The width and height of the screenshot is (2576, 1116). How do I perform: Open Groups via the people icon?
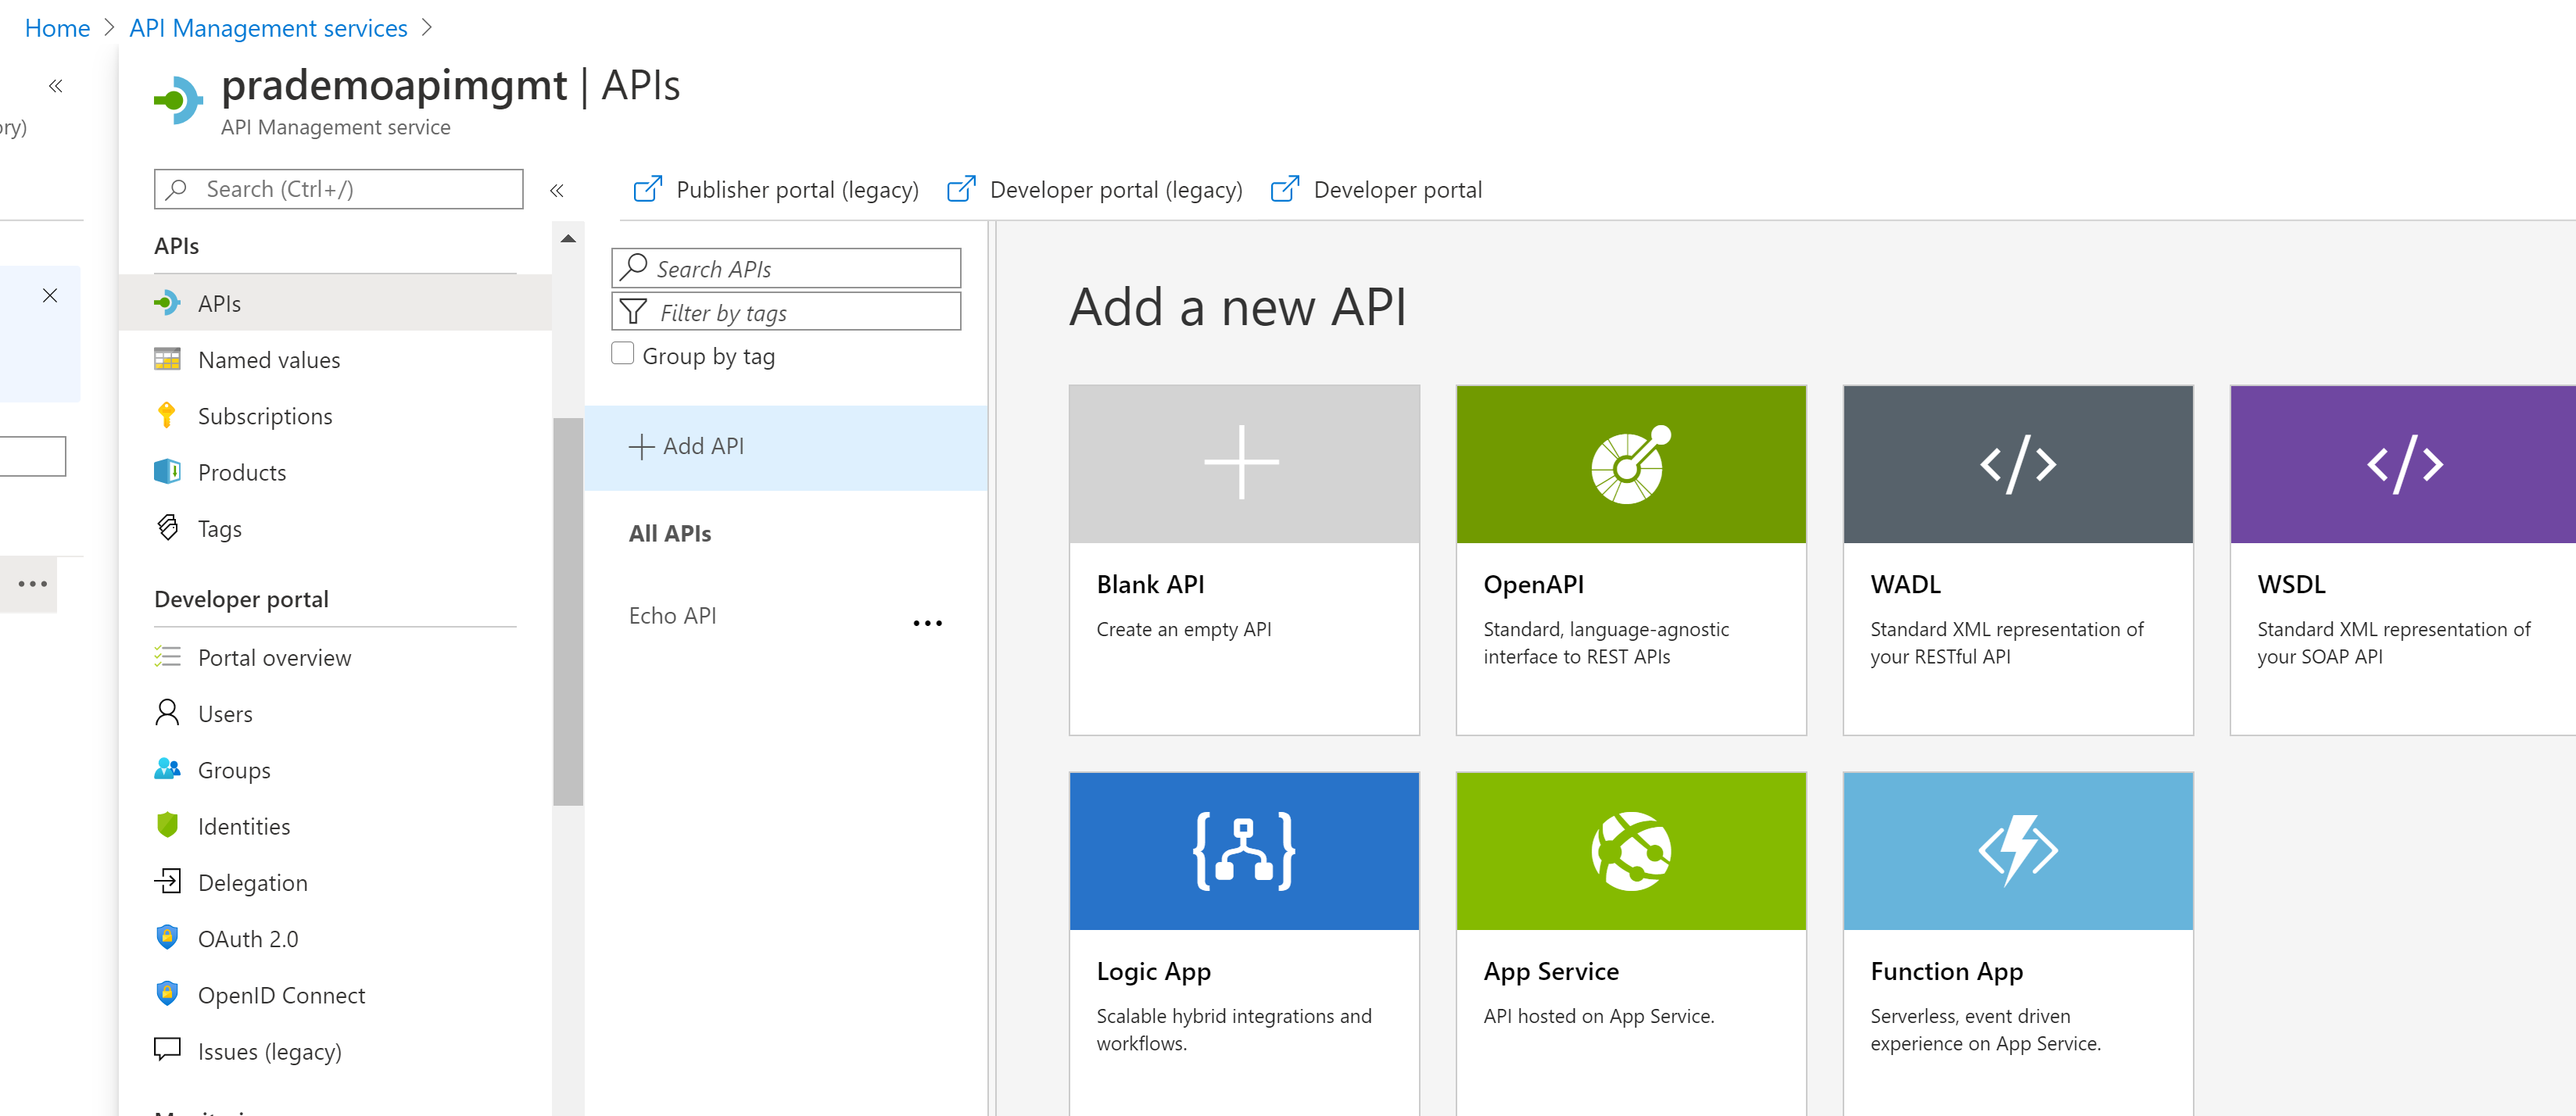168,769
